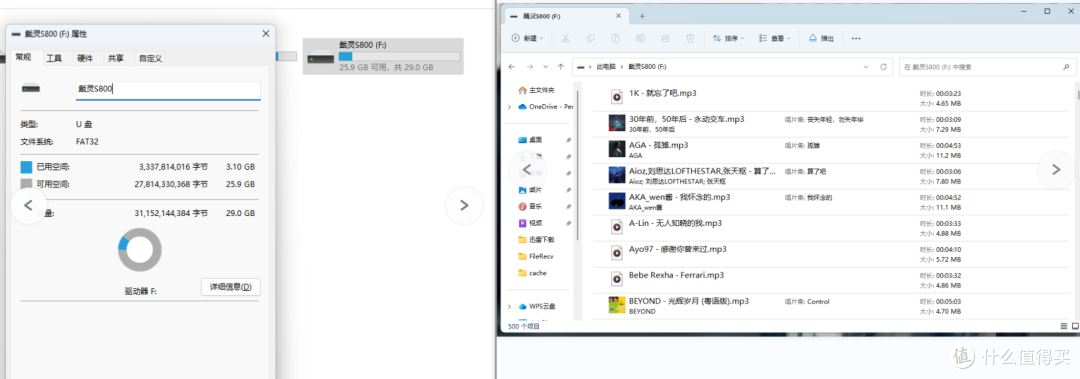Image resolution: width=1080 pixels, height=379 pixels.
Task: Open 音乐 music in sidebar
Action: [529, 206]
